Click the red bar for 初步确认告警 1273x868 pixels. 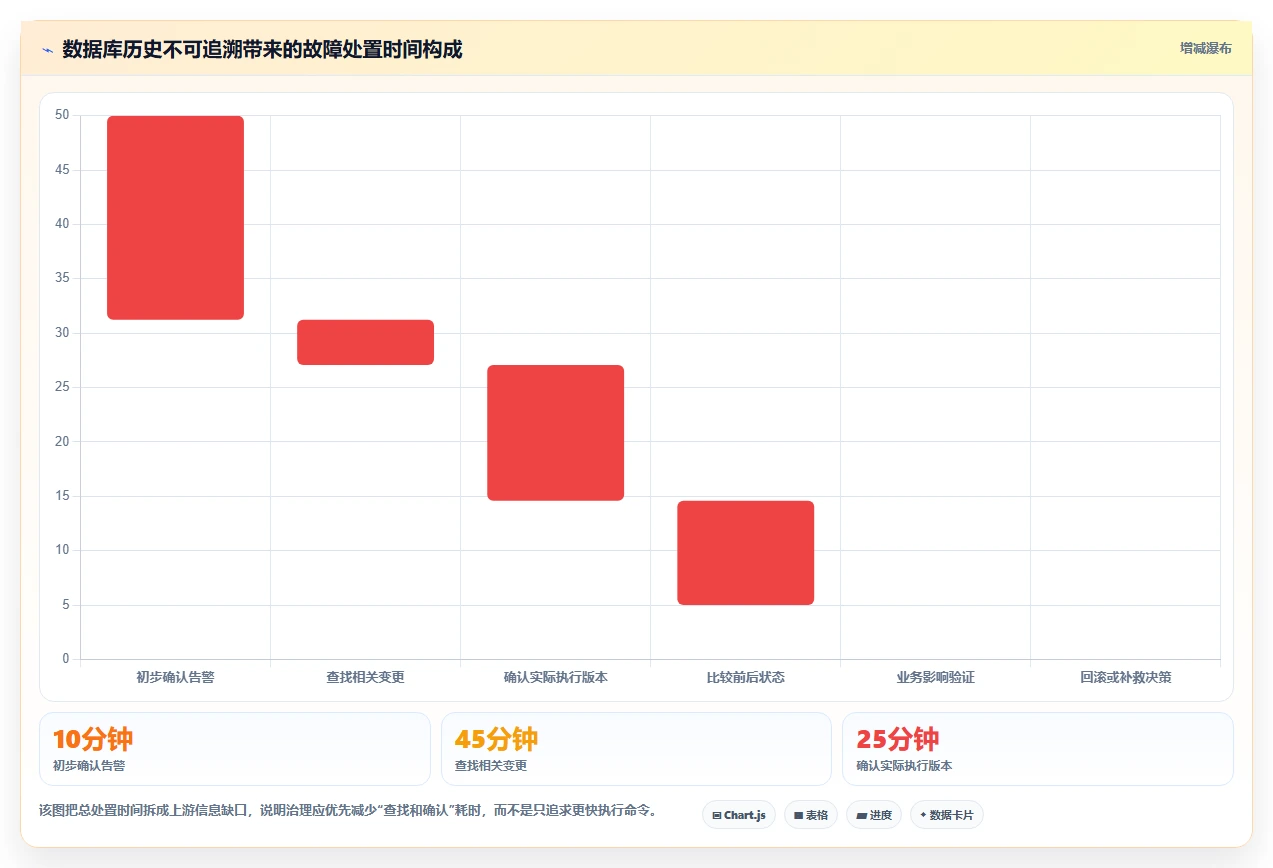[x=175, y=218]
